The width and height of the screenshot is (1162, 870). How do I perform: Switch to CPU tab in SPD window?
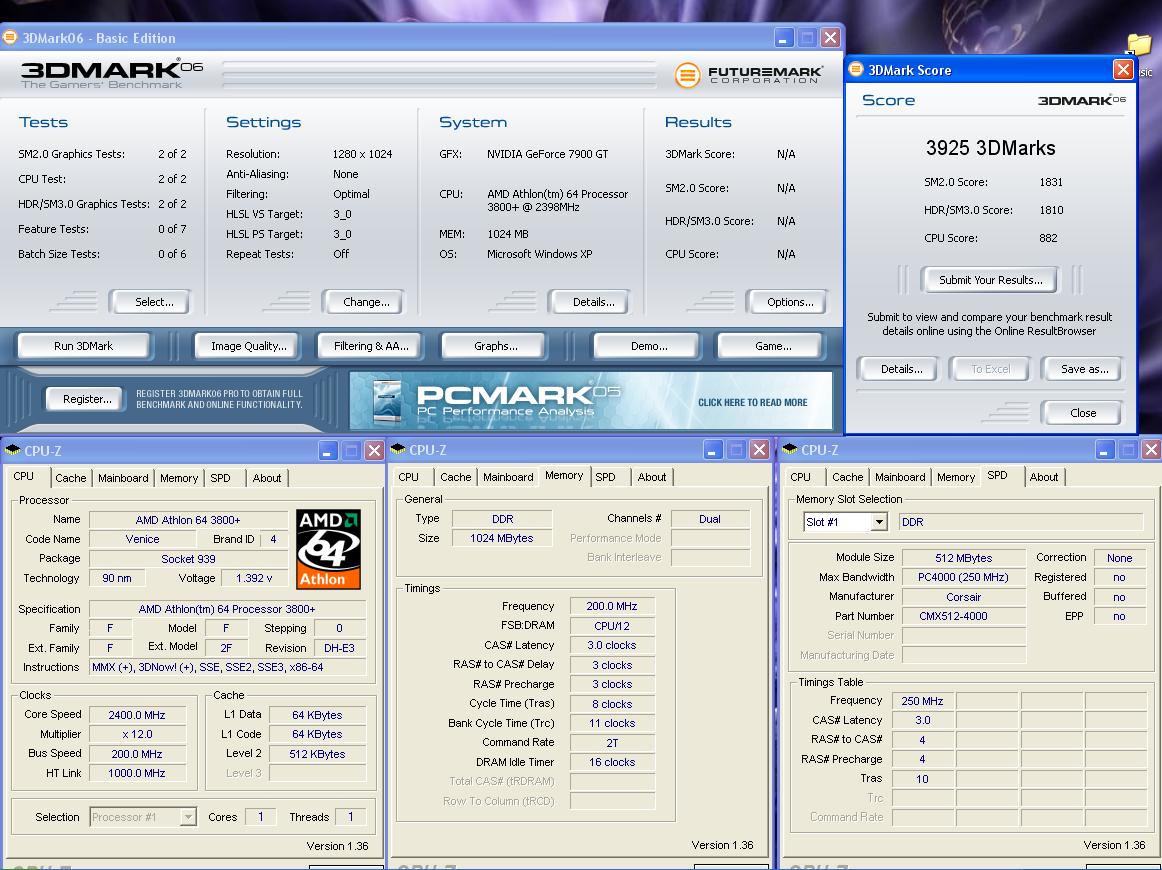[x=800, y=477]
